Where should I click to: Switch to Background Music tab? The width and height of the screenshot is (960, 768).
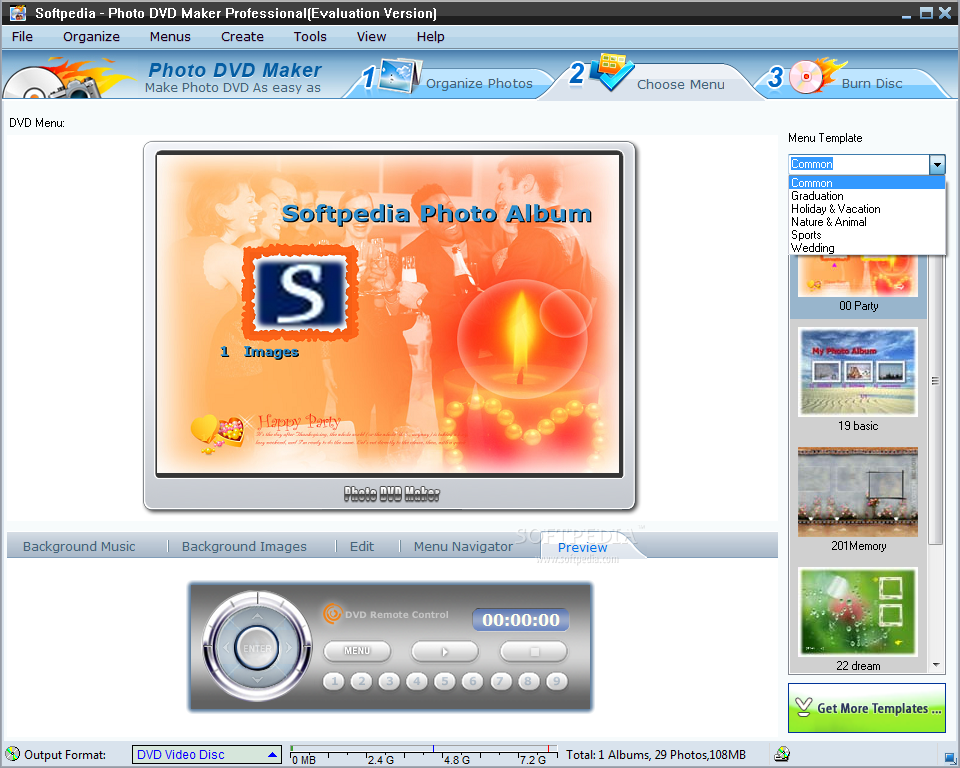(x=79, y=546)
